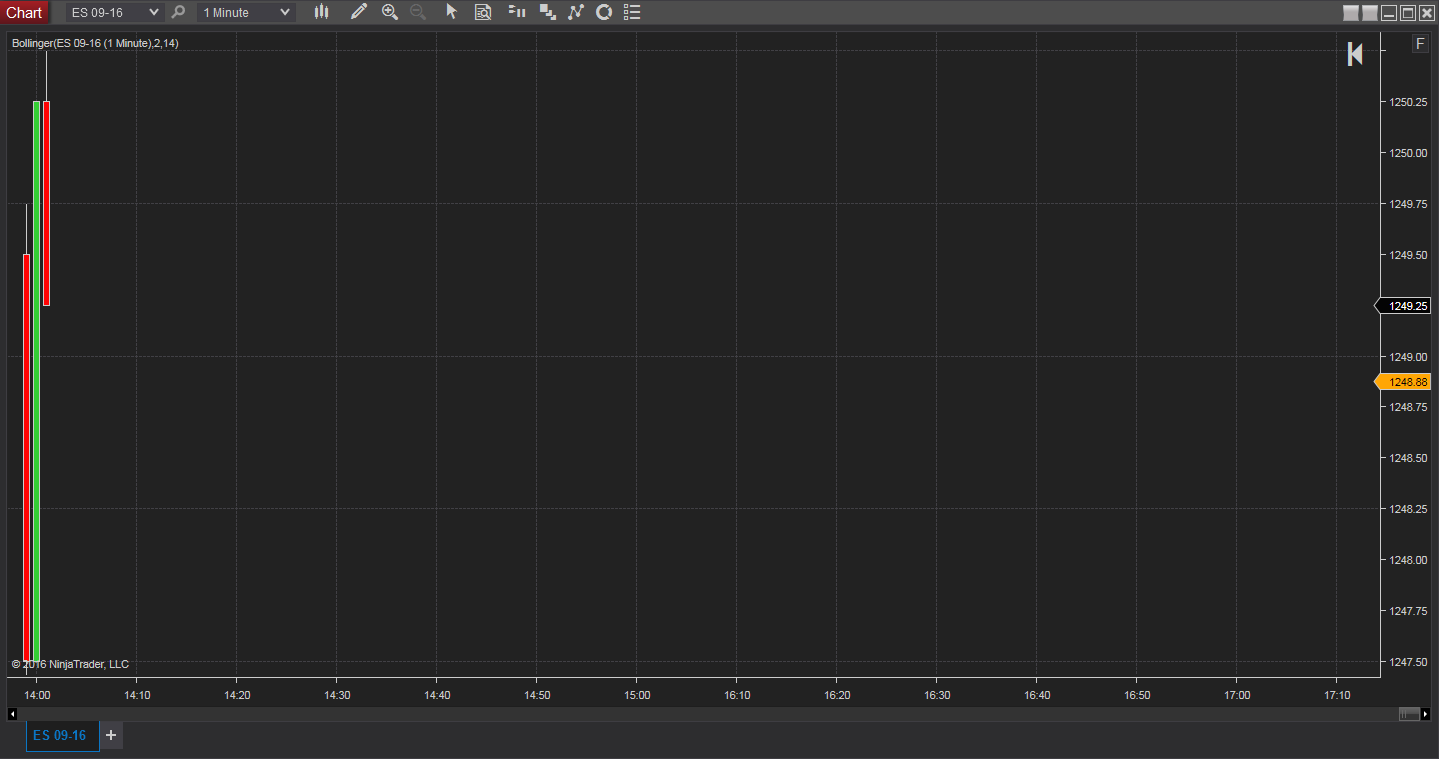
Task: Click the horizontal scrollbar left arrow
Action: 12,714
